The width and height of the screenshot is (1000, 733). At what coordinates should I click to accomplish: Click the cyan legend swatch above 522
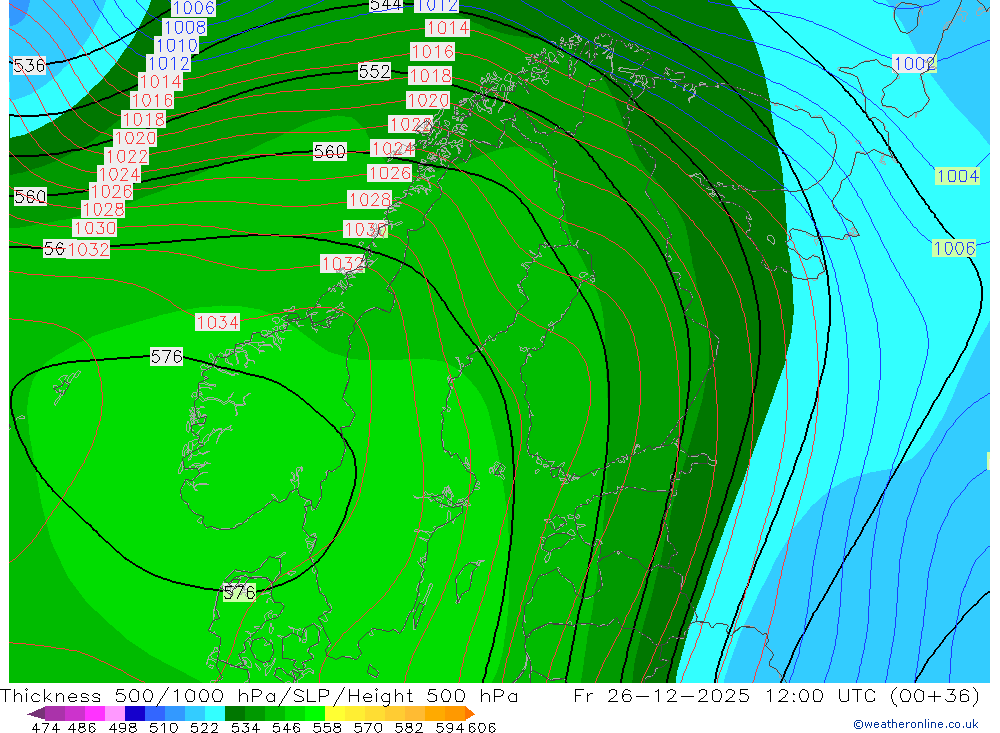[x=215, y=713]
